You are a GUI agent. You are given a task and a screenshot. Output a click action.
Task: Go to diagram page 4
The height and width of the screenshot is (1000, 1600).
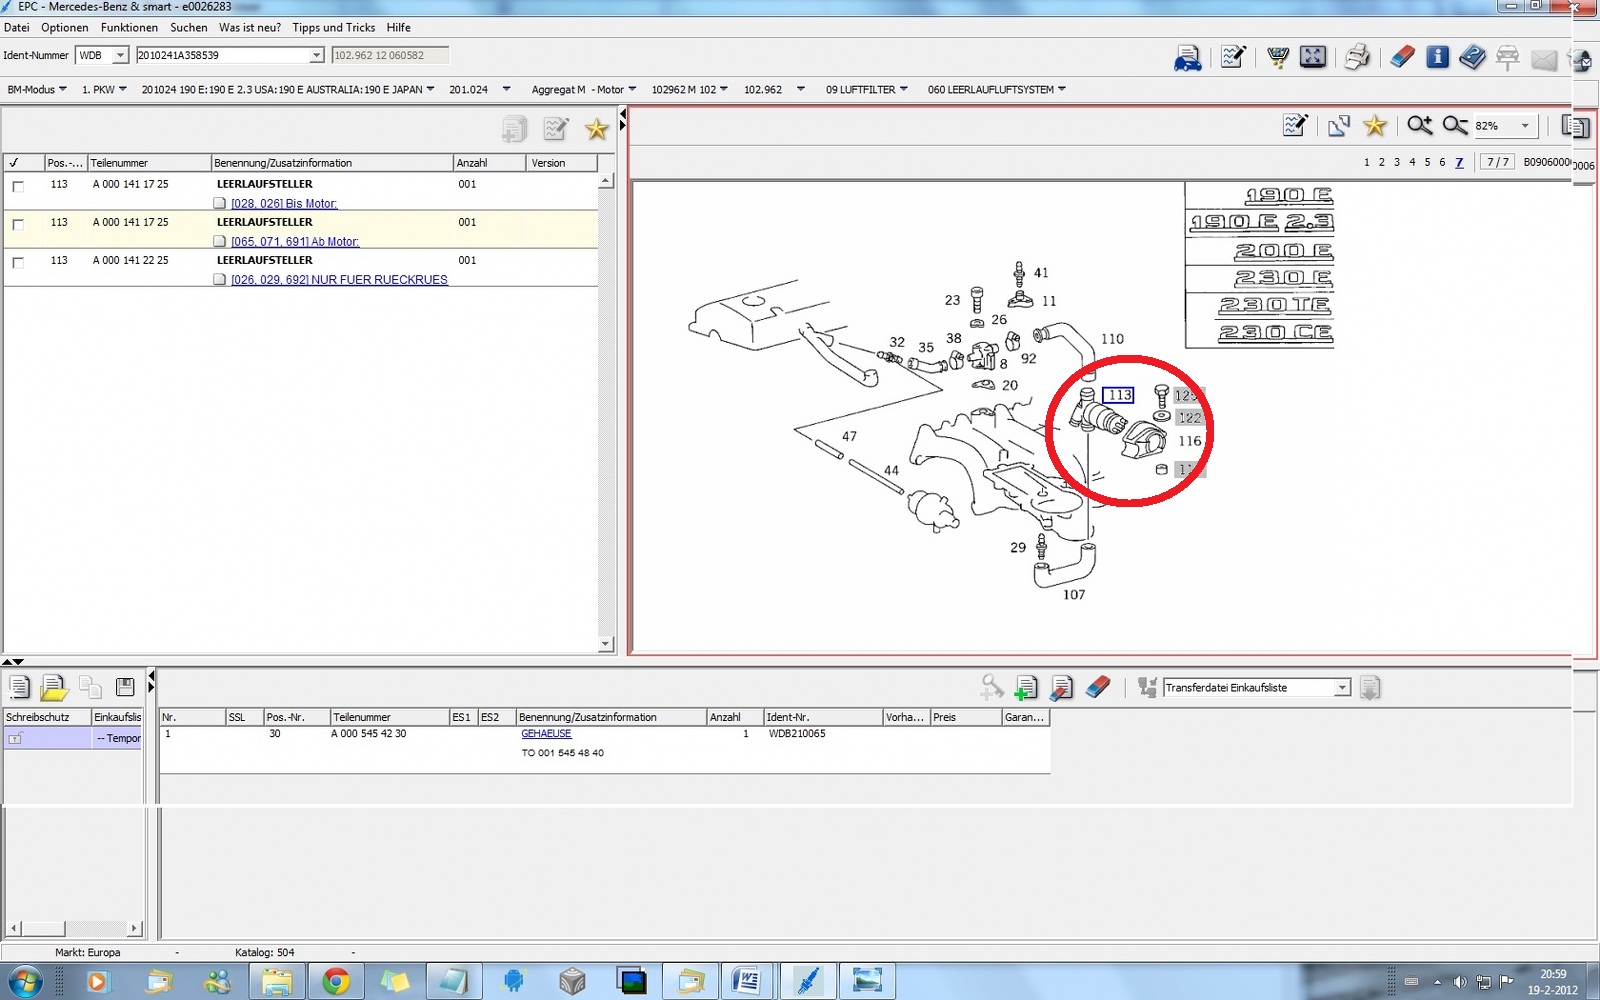point(1412,162)
